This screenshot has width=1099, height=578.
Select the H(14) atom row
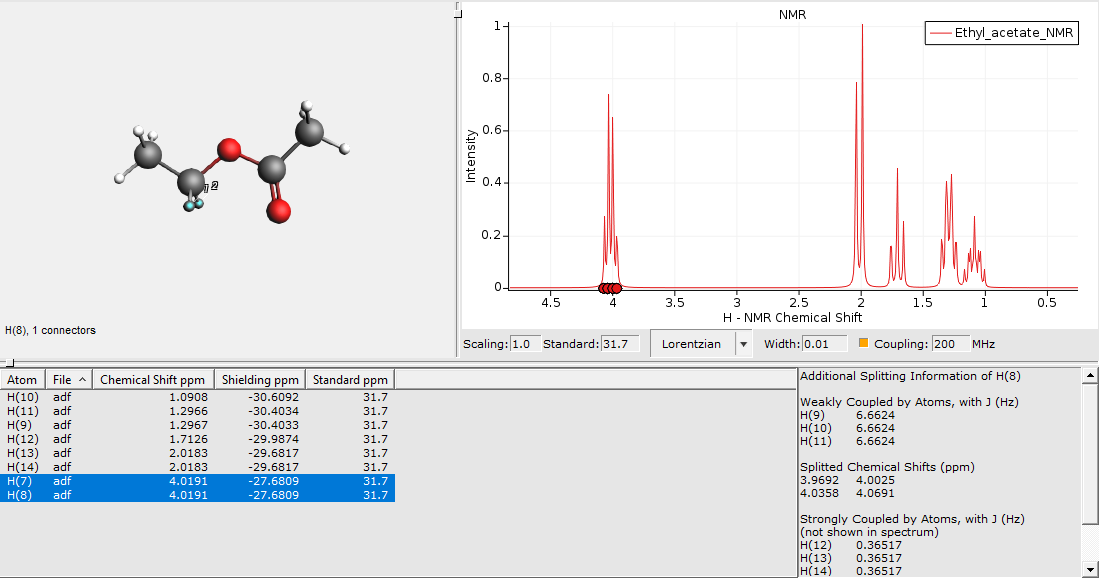click(x=198, y=467)
